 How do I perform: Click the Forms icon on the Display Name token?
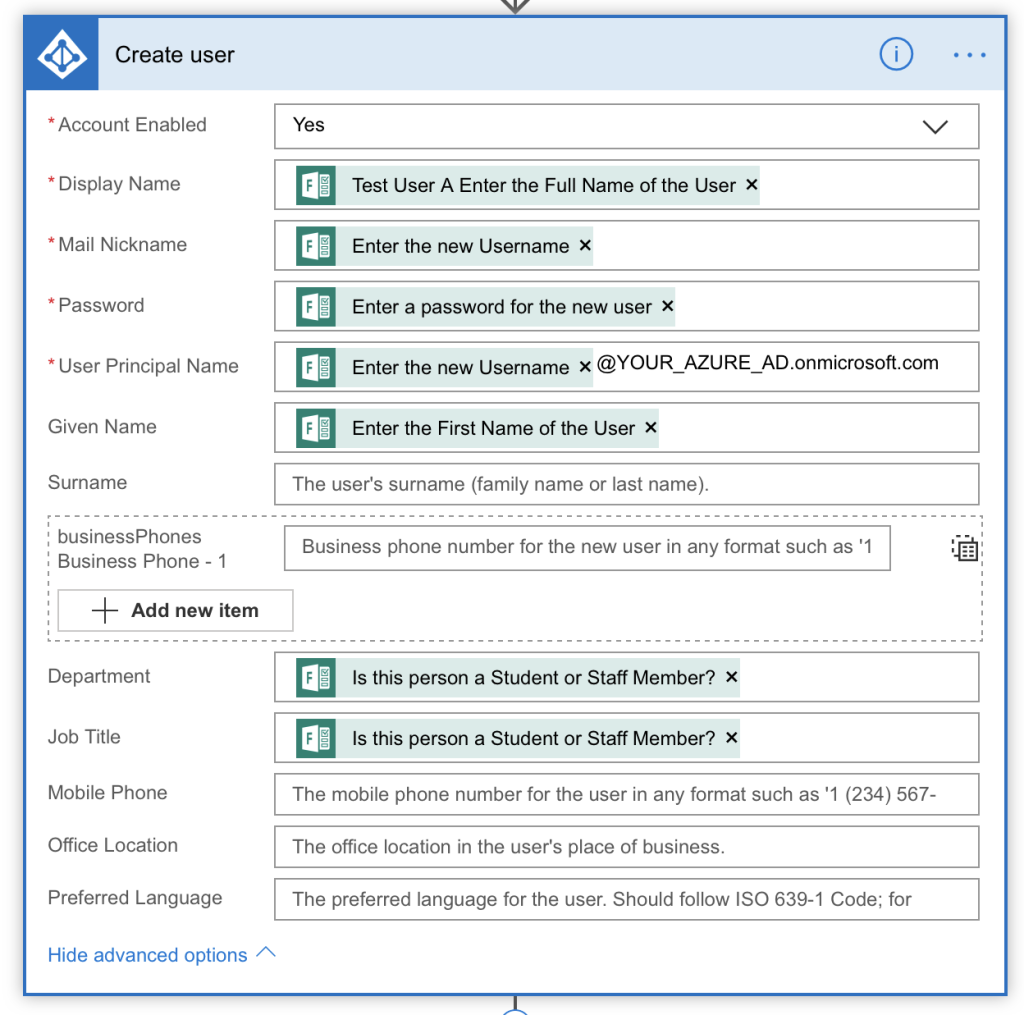pyautogui.click(x=318, y=185)
